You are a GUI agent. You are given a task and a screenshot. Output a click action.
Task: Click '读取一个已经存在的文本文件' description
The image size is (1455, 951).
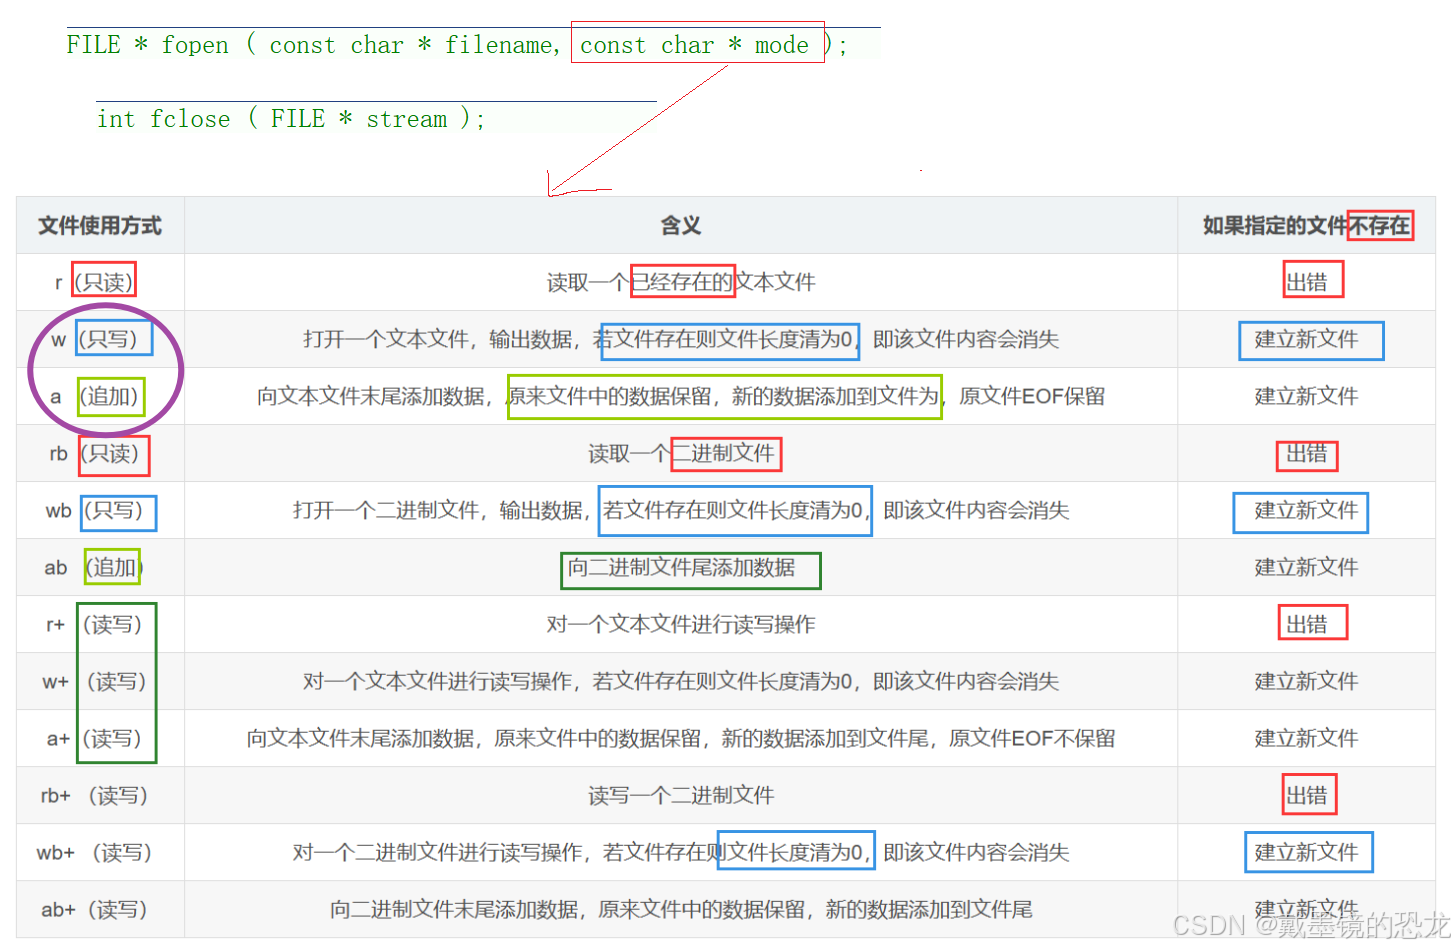[681, 283]
